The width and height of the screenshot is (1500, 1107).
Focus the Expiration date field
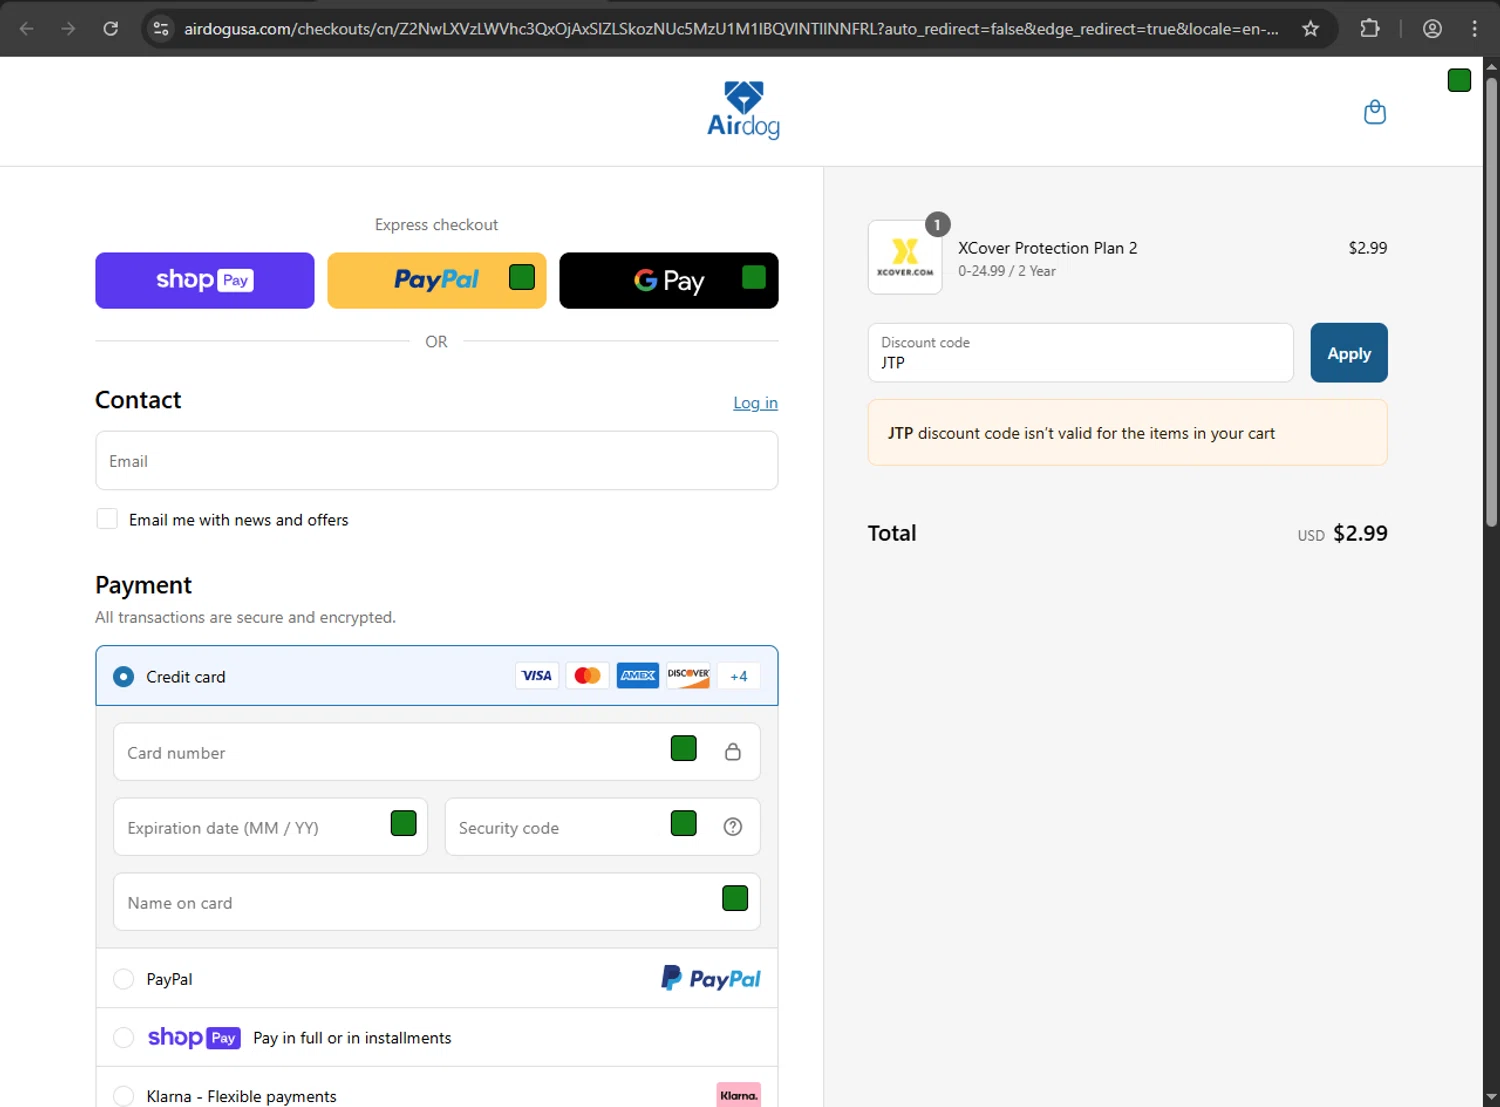point(271,827)
